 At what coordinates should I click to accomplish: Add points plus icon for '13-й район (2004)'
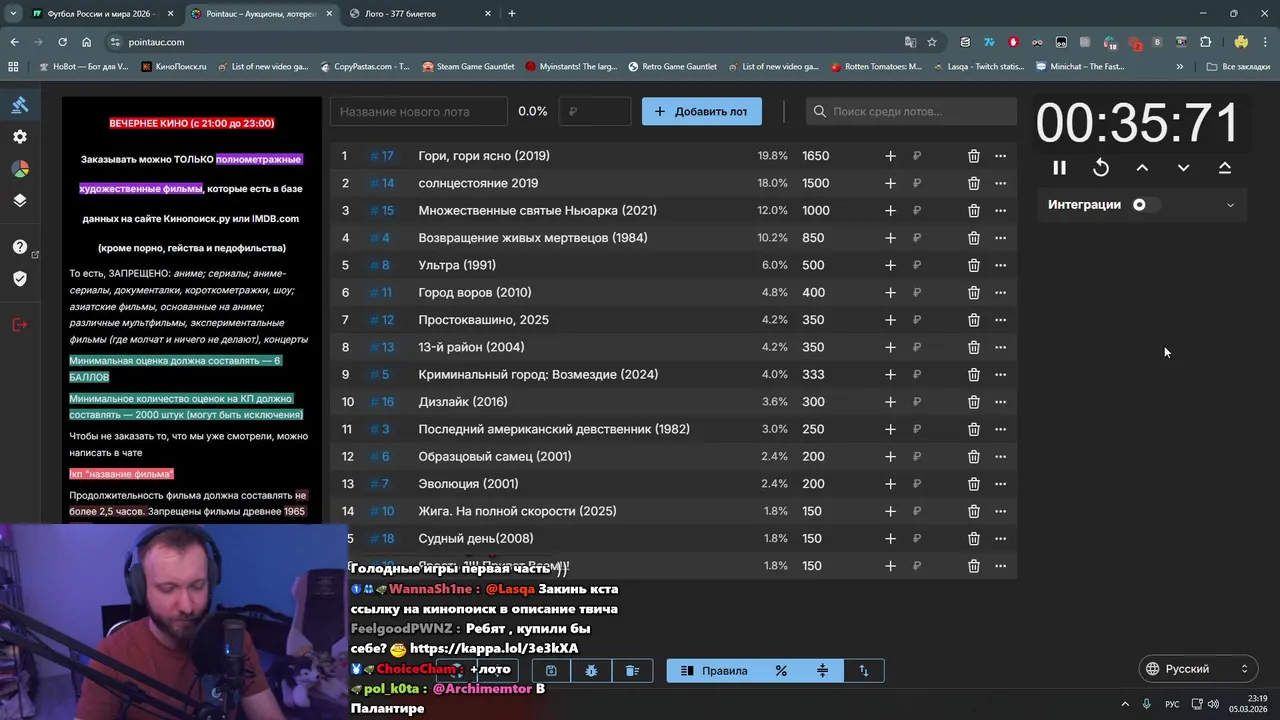pos(890,347)
